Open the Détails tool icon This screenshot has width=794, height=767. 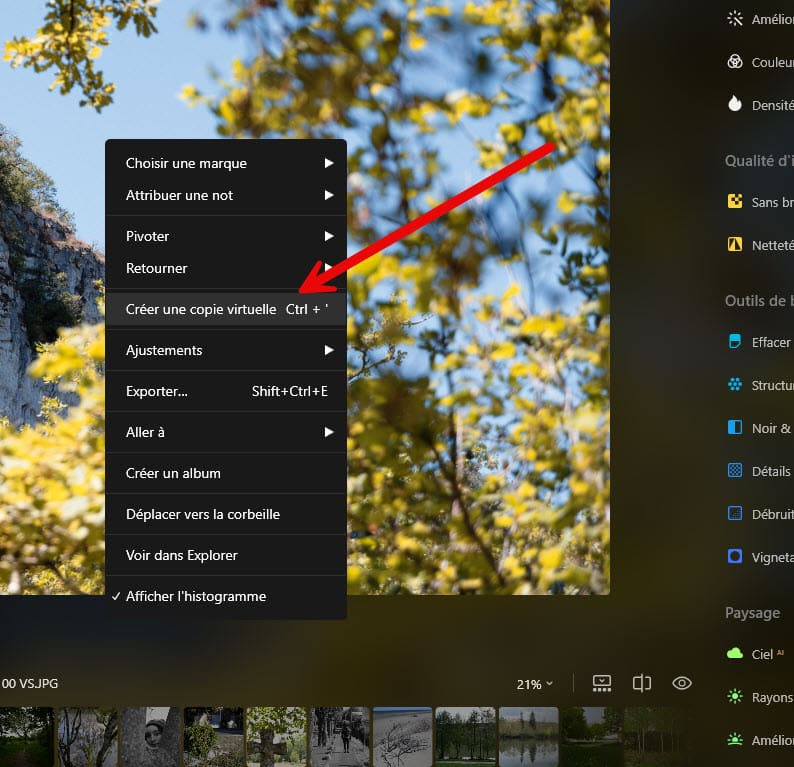coord(735,471)
